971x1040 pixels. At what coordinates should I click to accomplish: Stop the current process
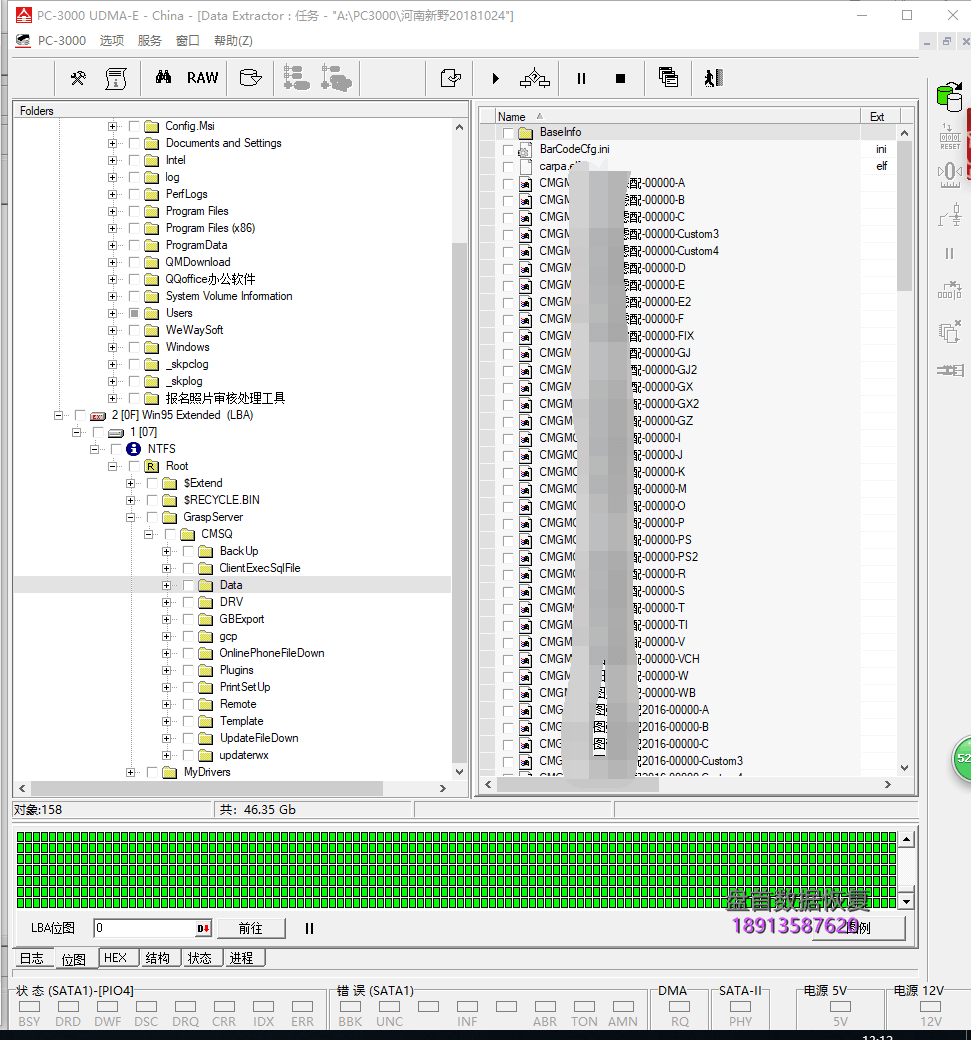(x=620, y=78)
